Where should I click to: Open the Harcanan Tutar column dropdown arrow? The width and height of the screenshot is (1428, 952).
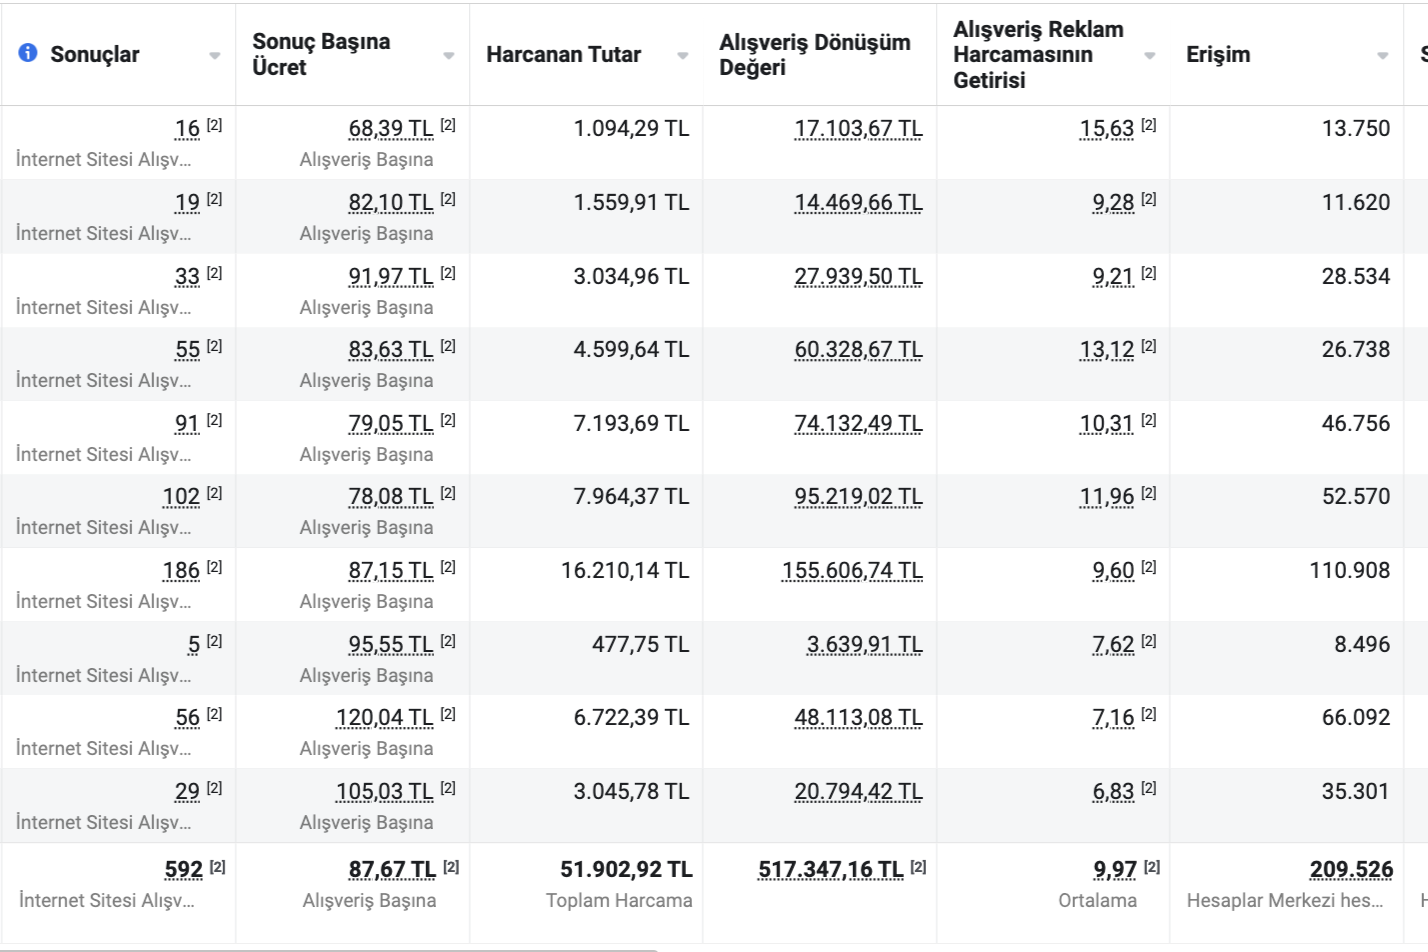683,56
